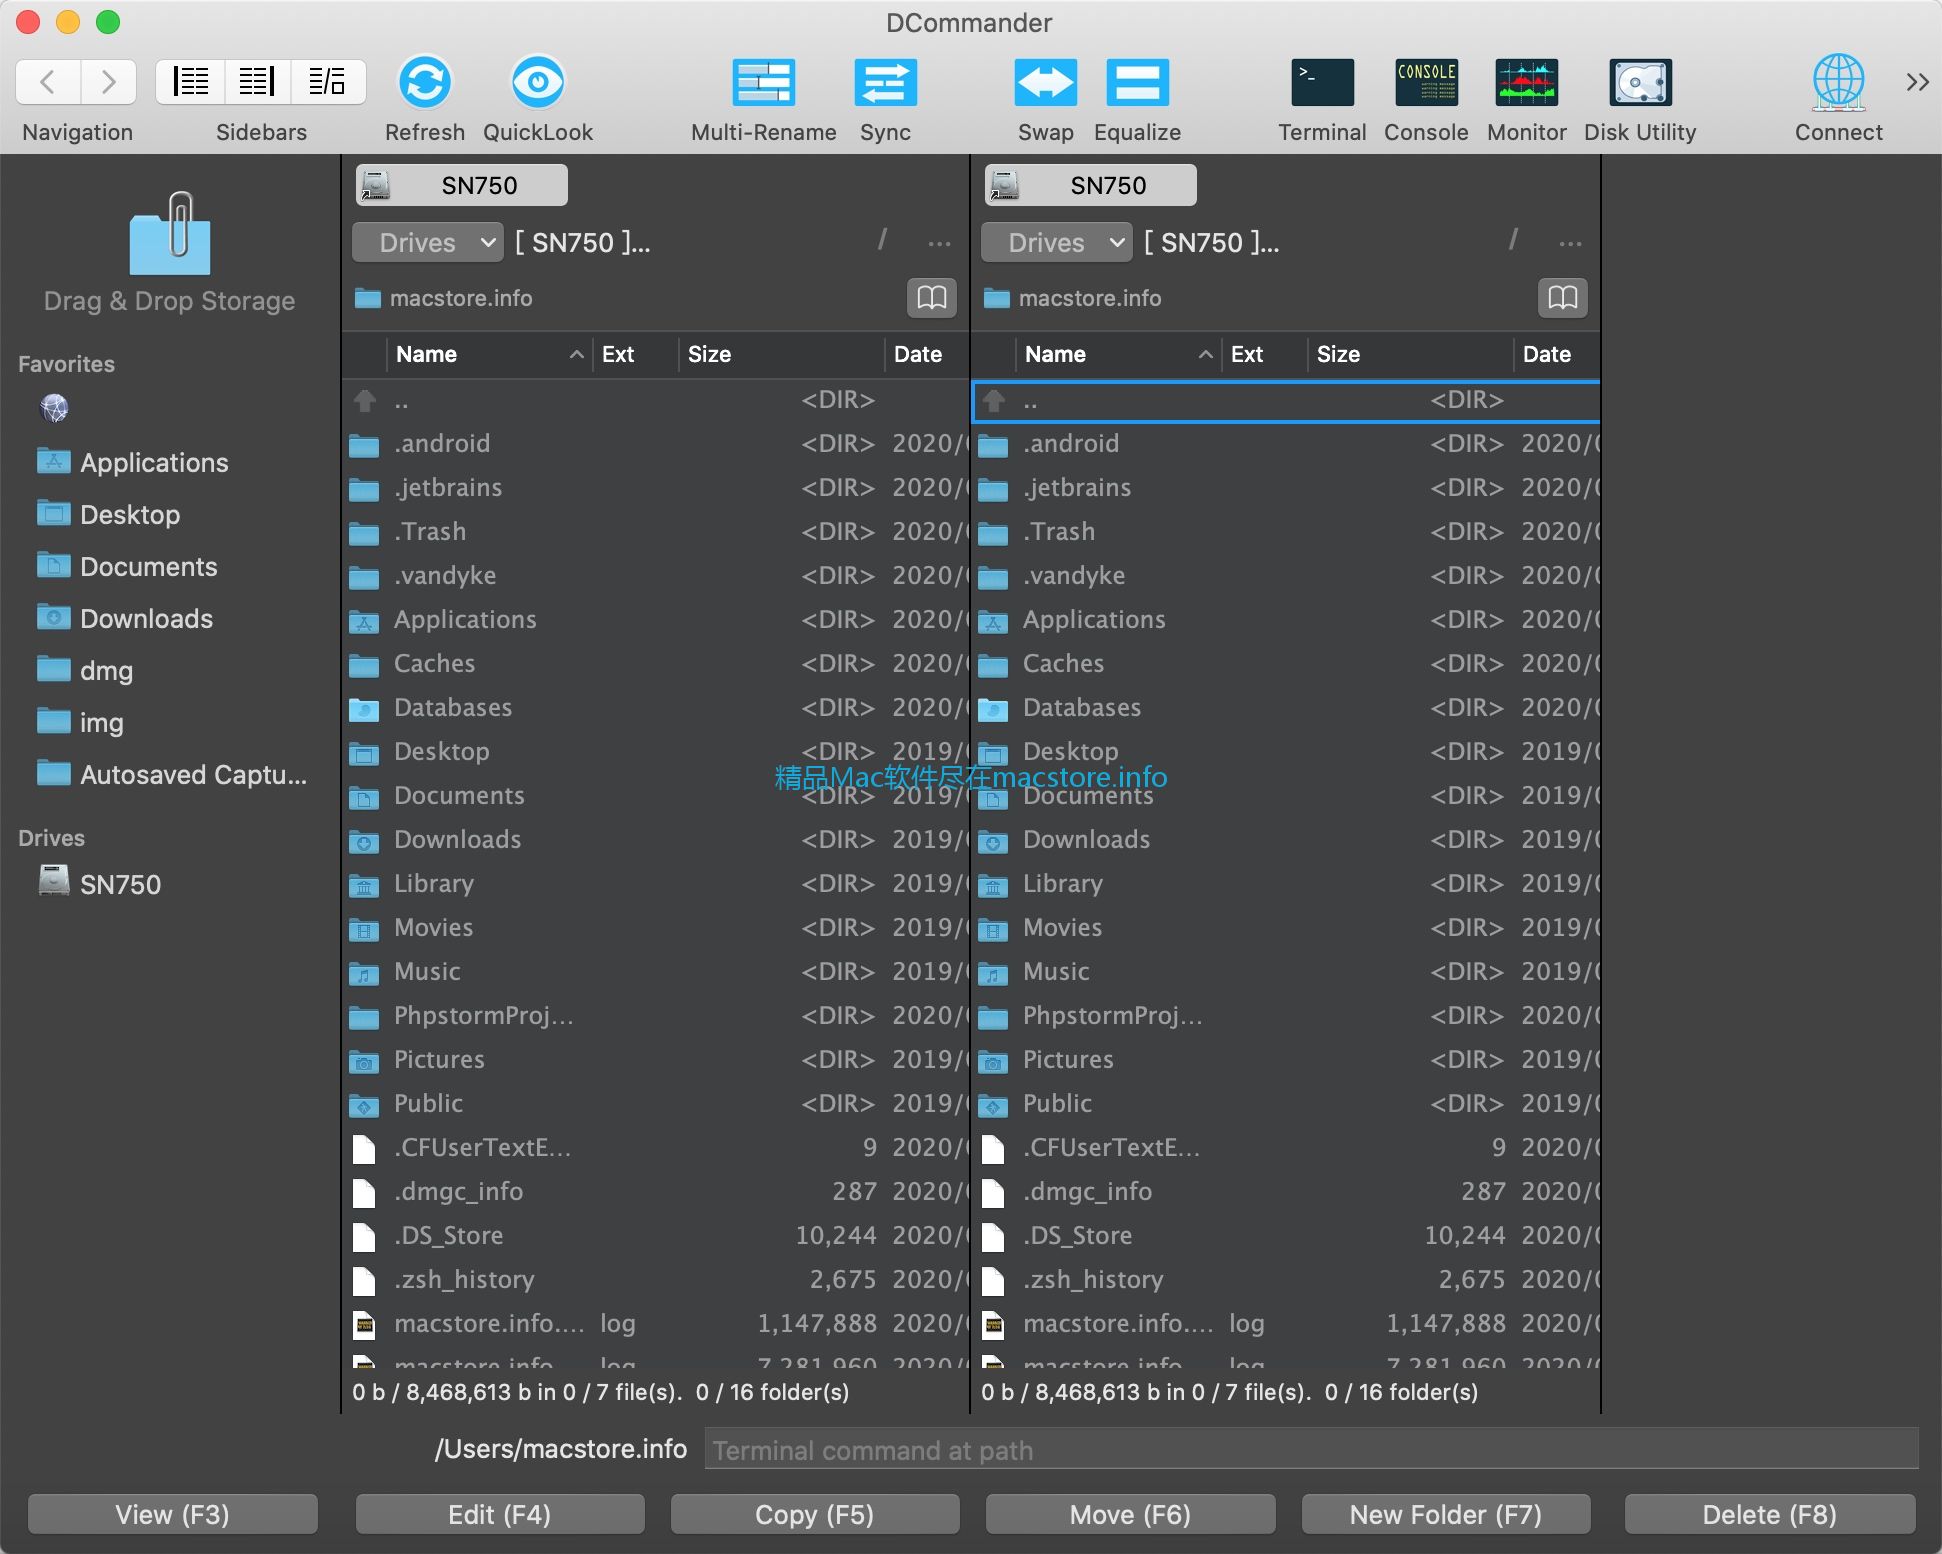This screenshot has width=1942, height=1554.
Task: Open left panel bookmarks book icon
Action: [x=931, y=297]
